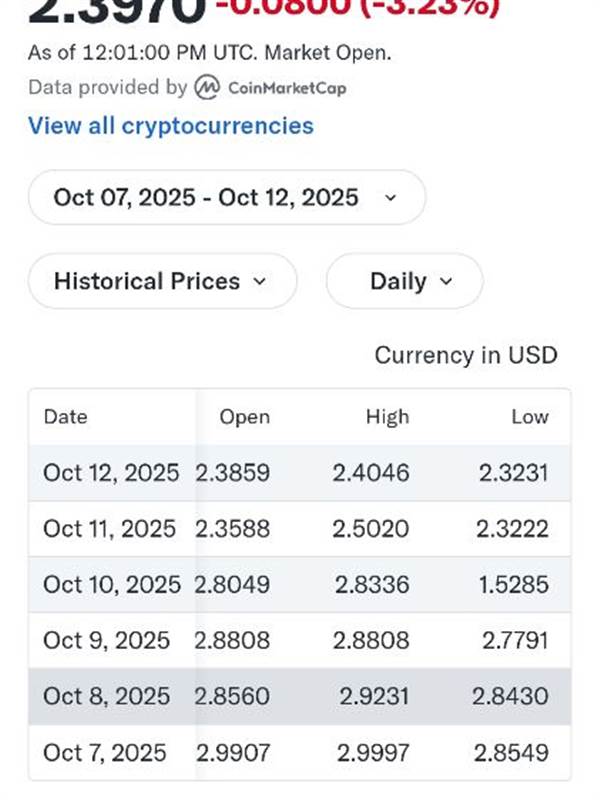Click the chevron next to Historical Prices
Screen dimensions: 600x800
click(x=260, y=282)
